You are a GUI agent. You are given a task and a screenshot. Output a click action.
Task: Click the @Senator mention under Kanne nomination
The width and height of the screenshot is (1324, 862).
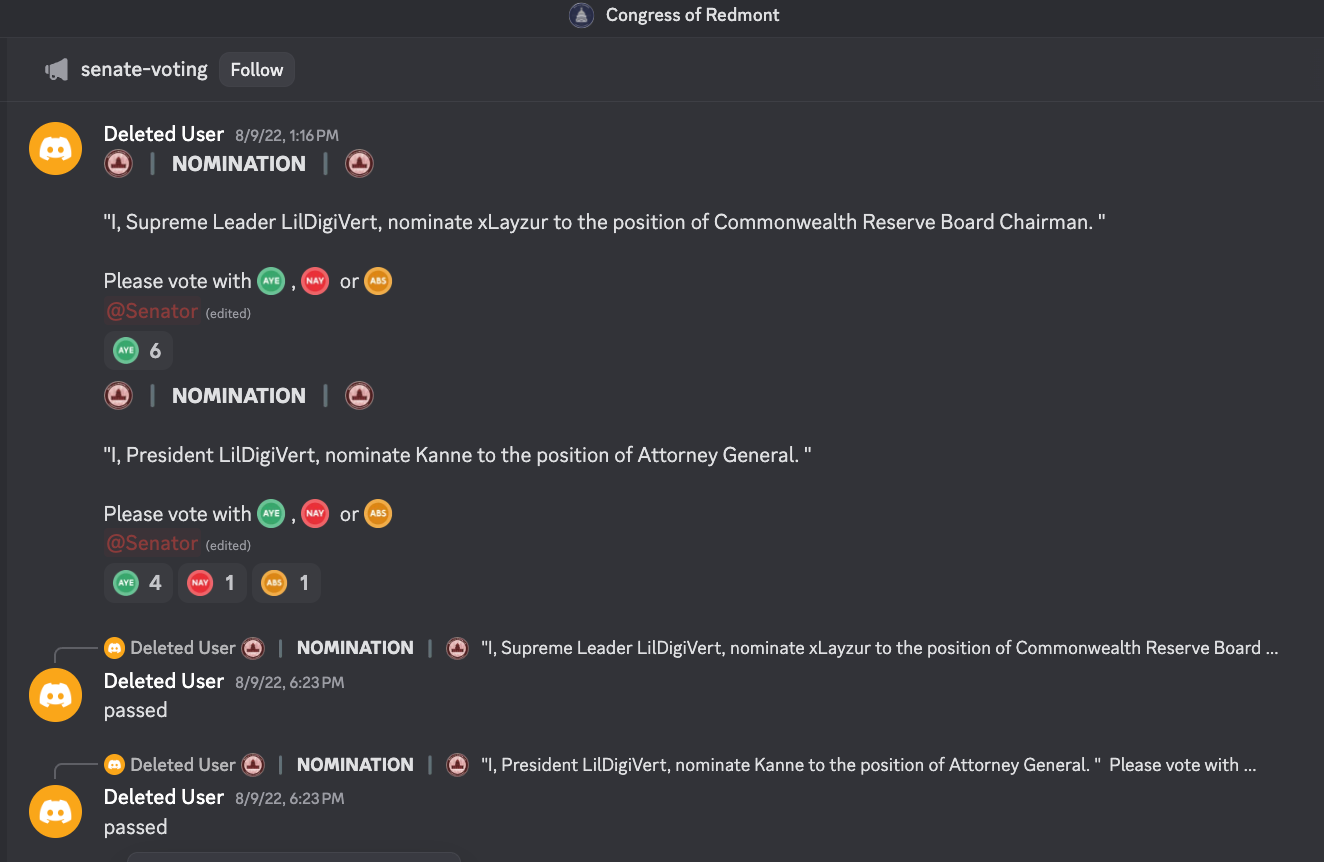[152, 544]
